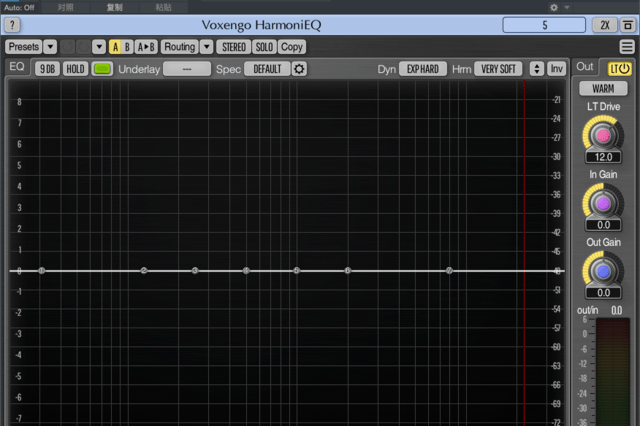640x426 pixels.
Task: Click the LT Drive knob
Action: [603, 136]
